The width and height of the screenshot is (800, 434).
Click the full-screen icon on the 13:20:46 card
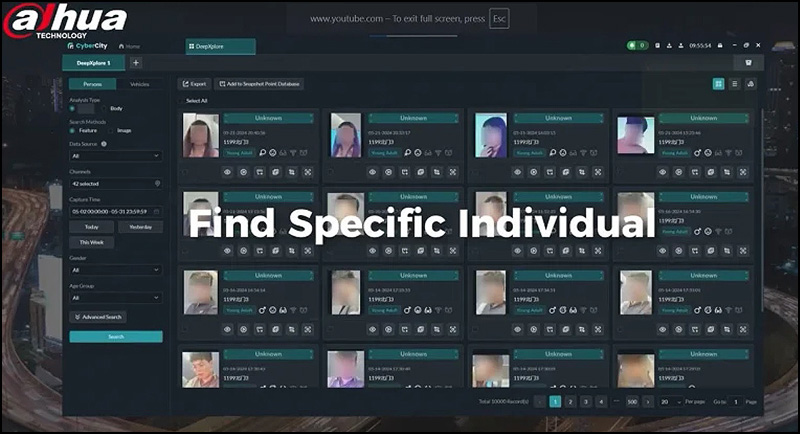(x=743, y=172)
